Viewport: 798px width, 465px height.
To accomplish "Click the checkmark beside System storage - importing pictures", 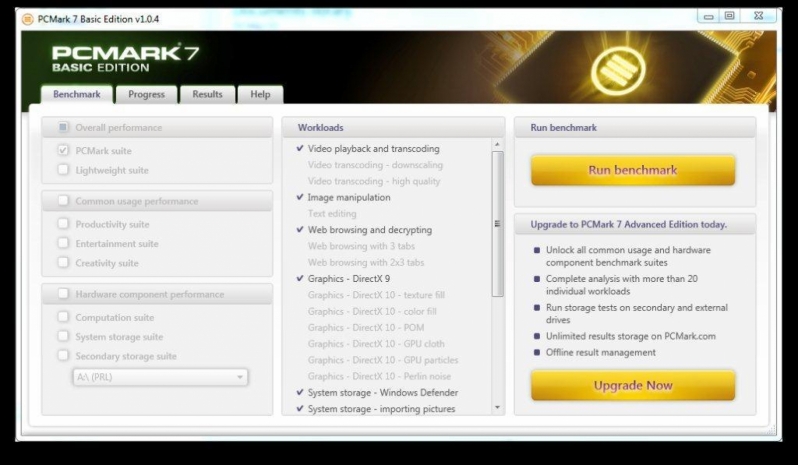I will coord(300,409).
